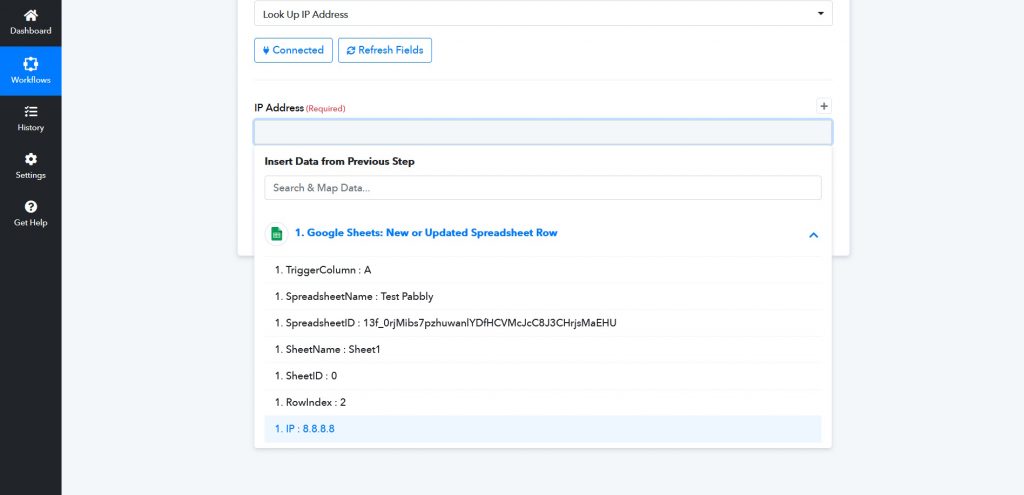Click the Search & Map Data search box

click(543, 188)
